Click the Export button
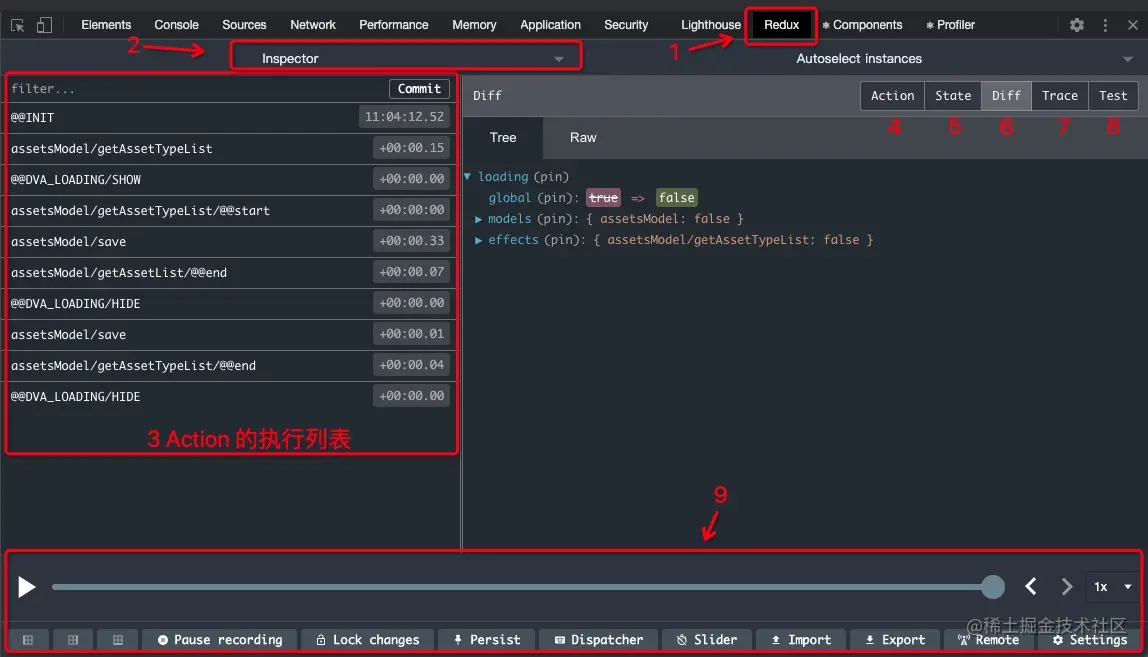Viewport: 1148px width, 657px height. [893, 639]
